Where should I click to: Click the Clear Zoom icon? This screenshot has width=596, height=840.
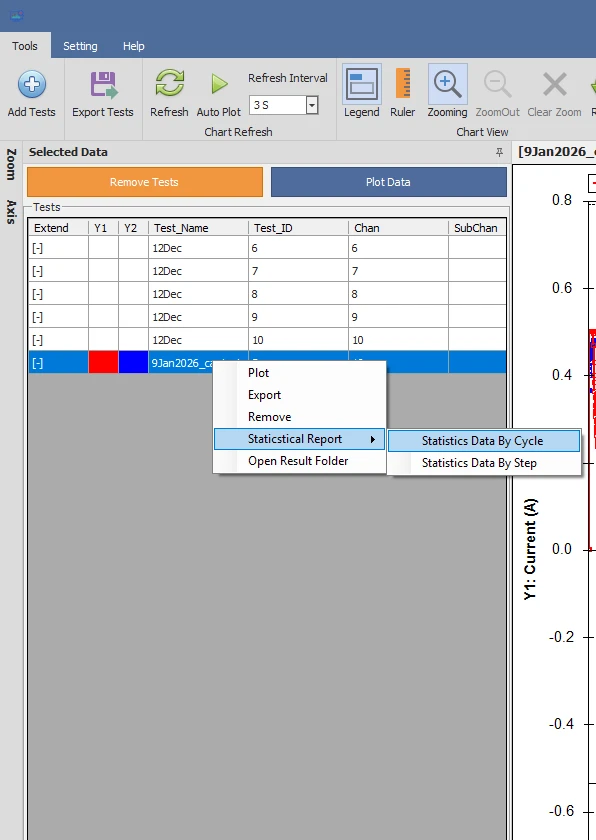tap(554, 84)
